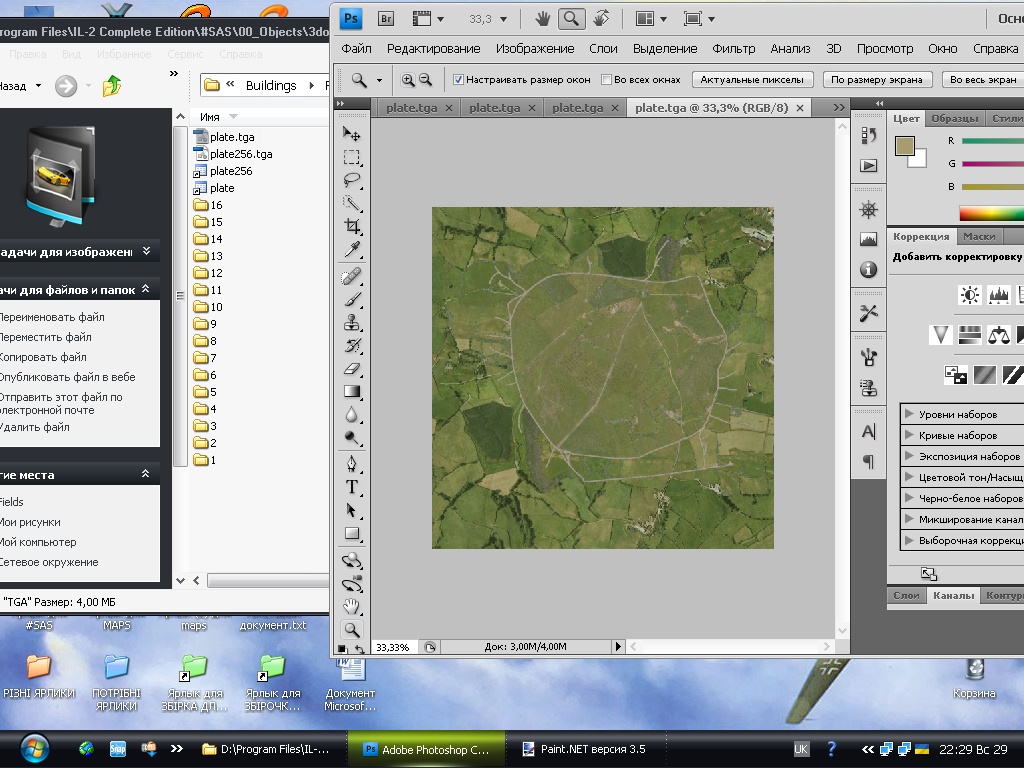Activate the Eyedropper tool
Image resolution: width=1024 pixels, height=768 pixels.
click(x=351, y=250)
